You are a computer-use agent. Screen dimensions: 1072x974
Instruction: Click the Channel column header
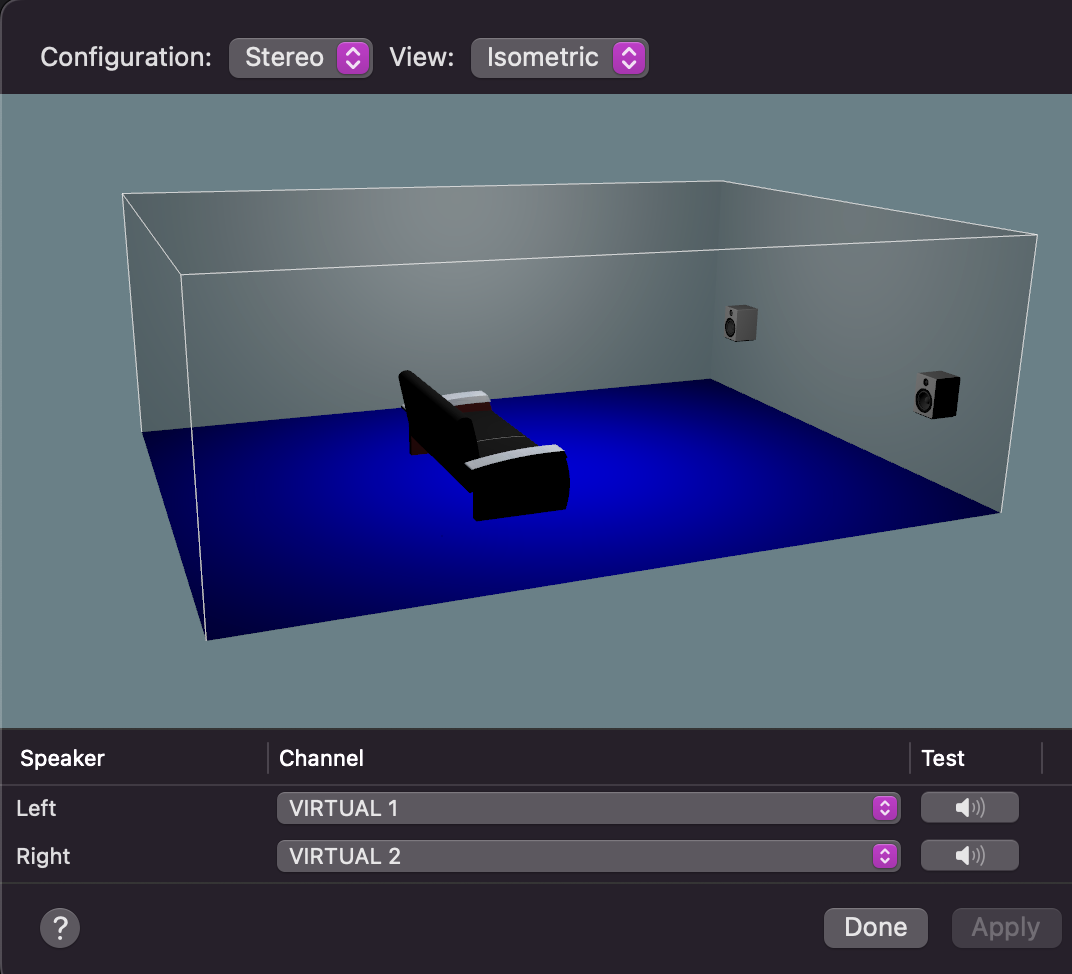tap(321, 758)
